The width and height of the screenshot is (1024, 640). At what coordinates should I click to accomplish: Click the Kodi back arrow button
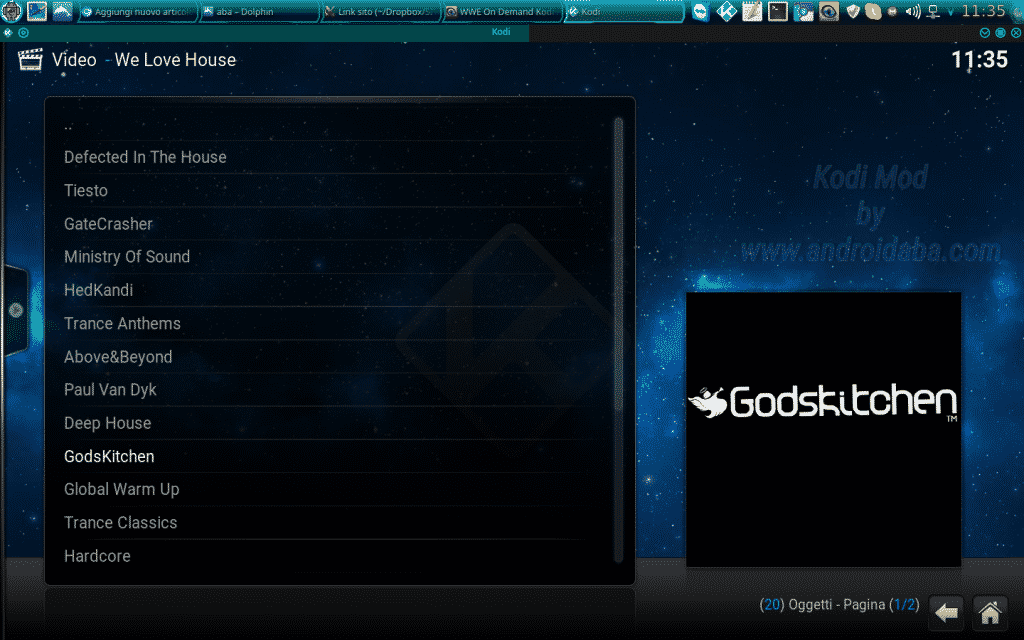[946, 613]
